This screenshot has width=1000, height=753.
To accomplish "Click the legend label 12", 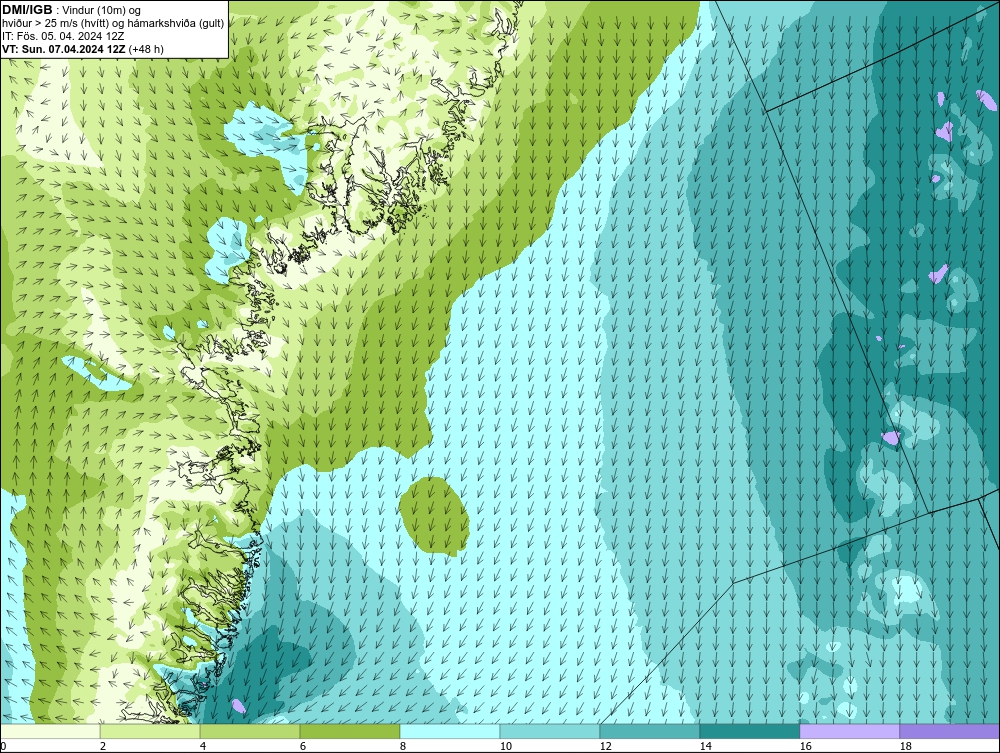I will pos(605,746).
